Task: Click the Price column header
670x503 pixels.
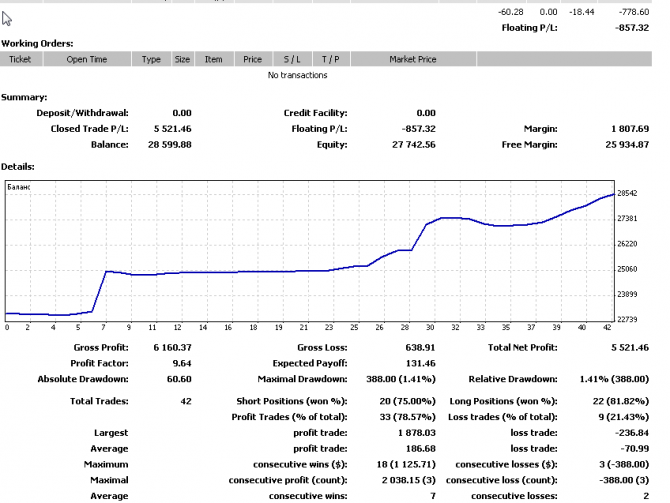Action: [x=253, y=59]
